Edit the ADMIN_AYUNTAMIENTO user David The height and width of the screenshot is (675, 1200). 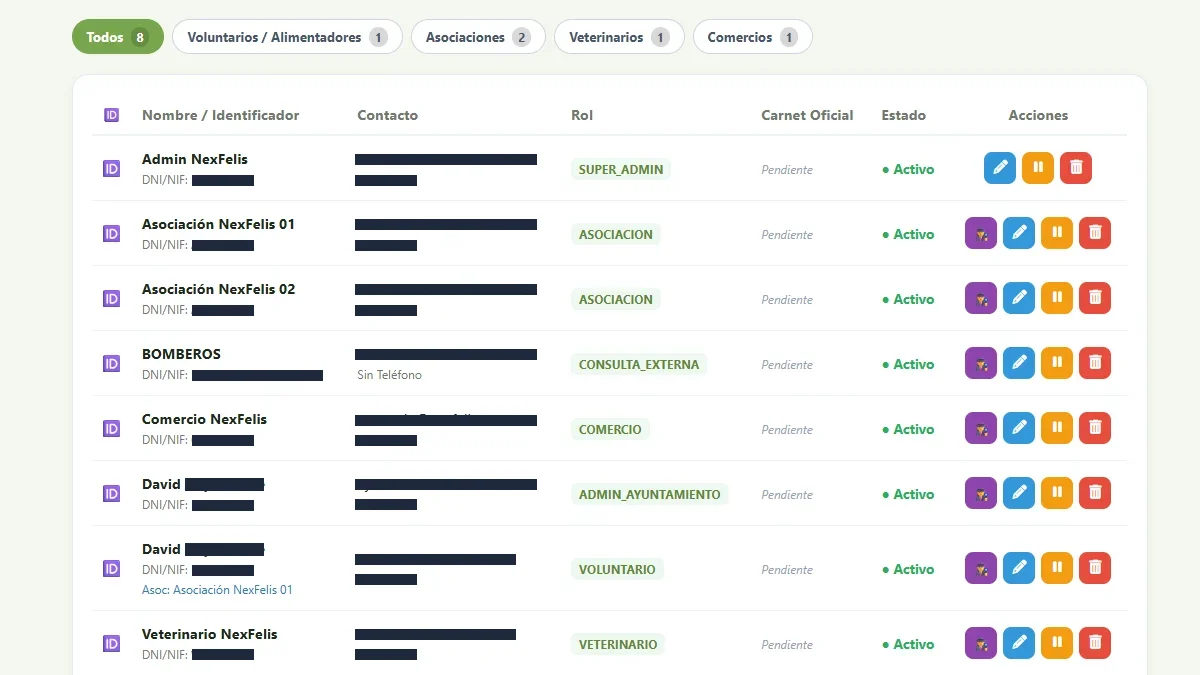coord(1019,493)
